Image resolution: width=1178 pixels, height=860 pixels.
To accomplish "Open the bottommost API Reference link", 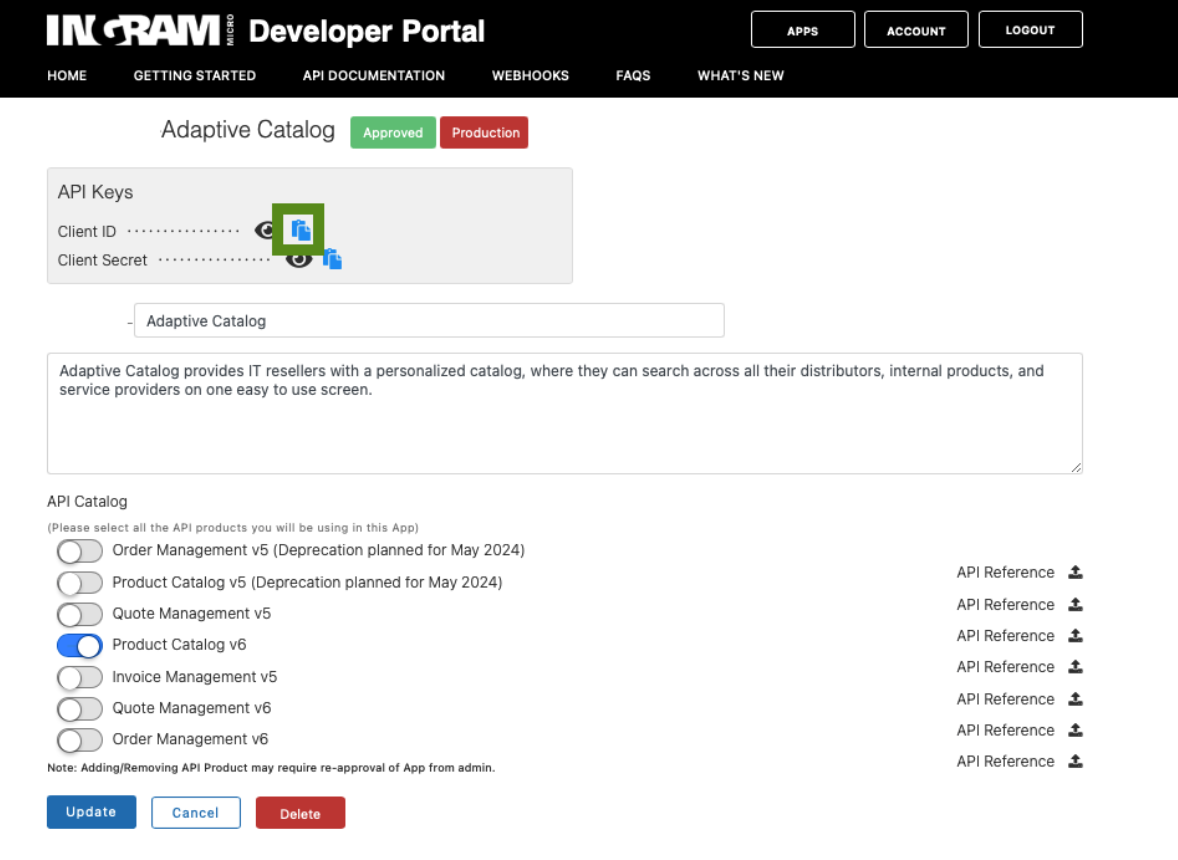I will pos(1005,761).
